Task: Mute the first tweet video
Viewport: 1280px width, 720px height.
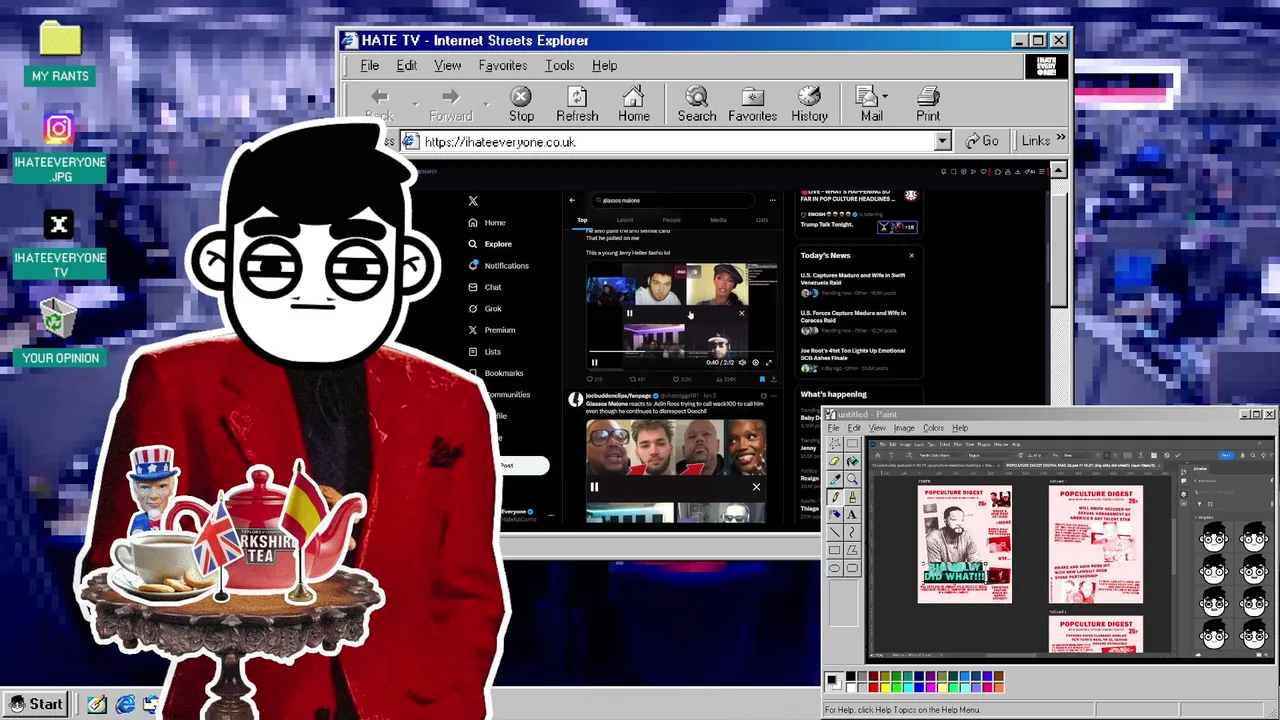Action: [x=742, y=362]
